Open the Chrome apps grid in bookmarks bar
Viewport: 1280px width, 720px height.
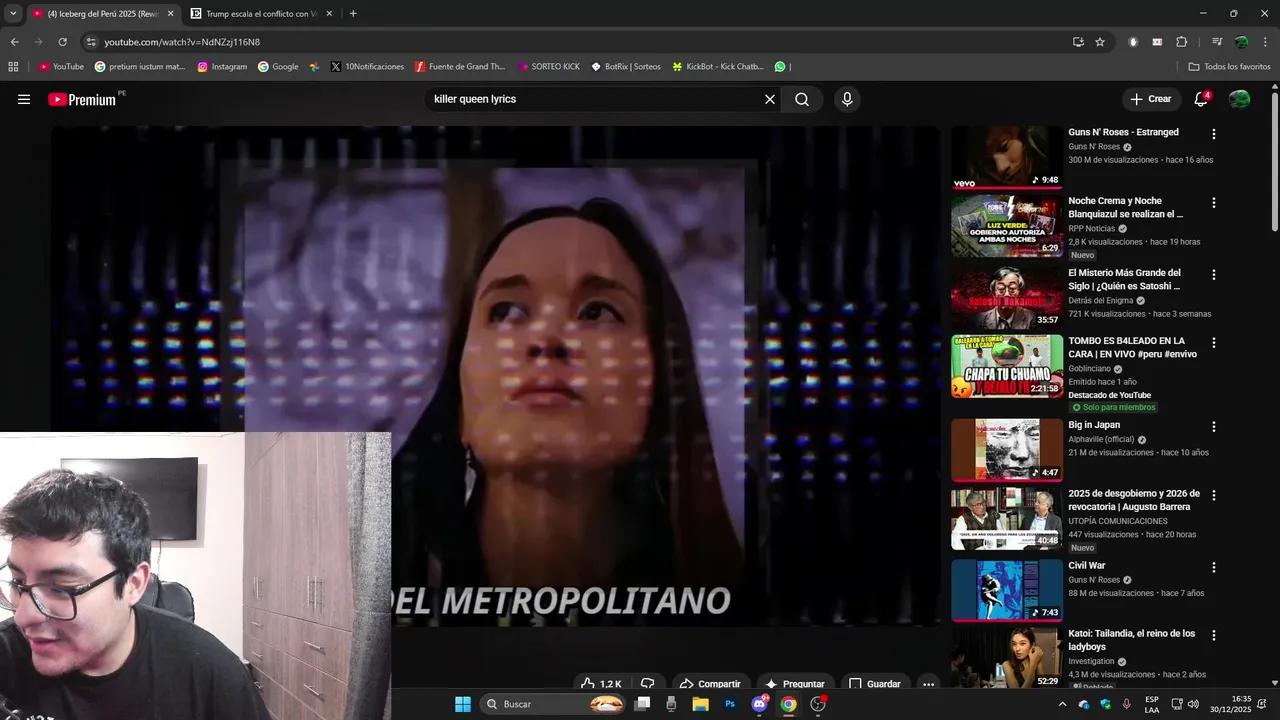coord(13,67)
